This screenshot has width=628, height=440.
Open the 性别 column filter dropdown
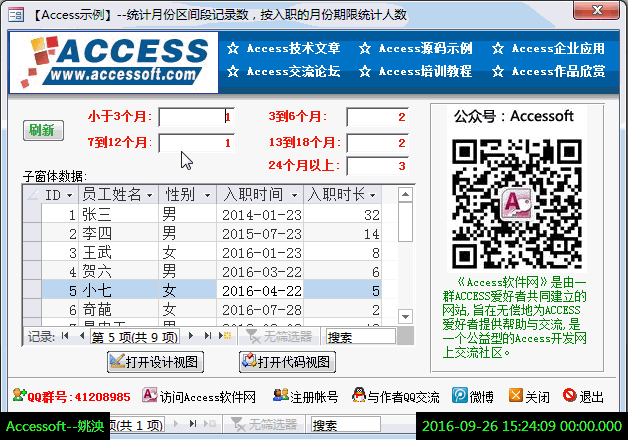pos(207,195)
